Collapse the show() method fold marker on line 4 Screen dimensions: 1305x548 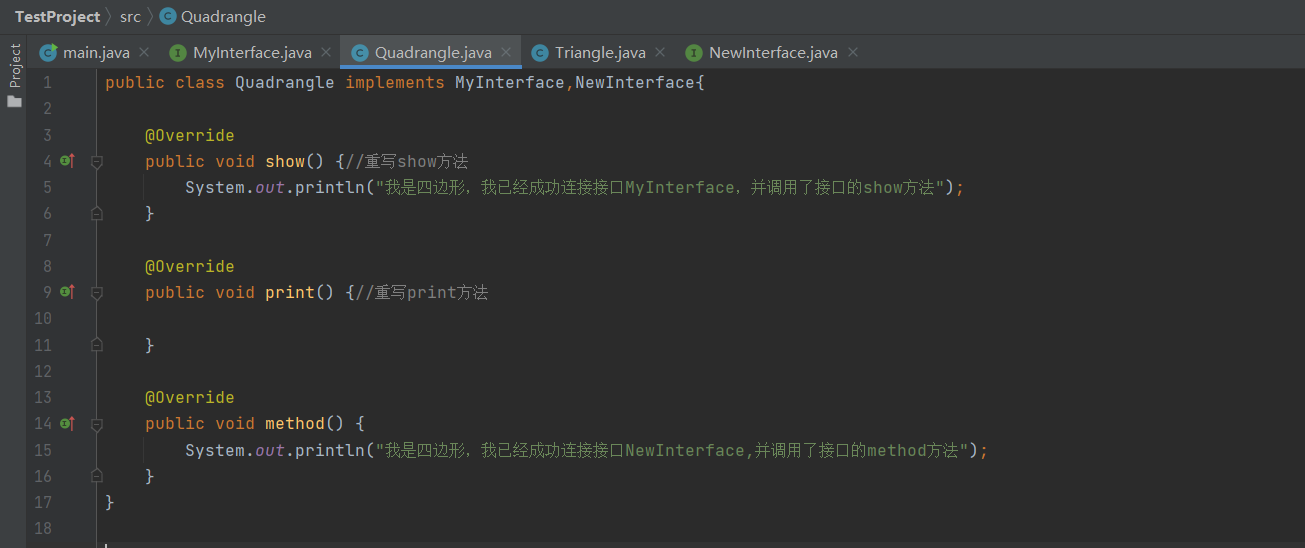[97, 161]
